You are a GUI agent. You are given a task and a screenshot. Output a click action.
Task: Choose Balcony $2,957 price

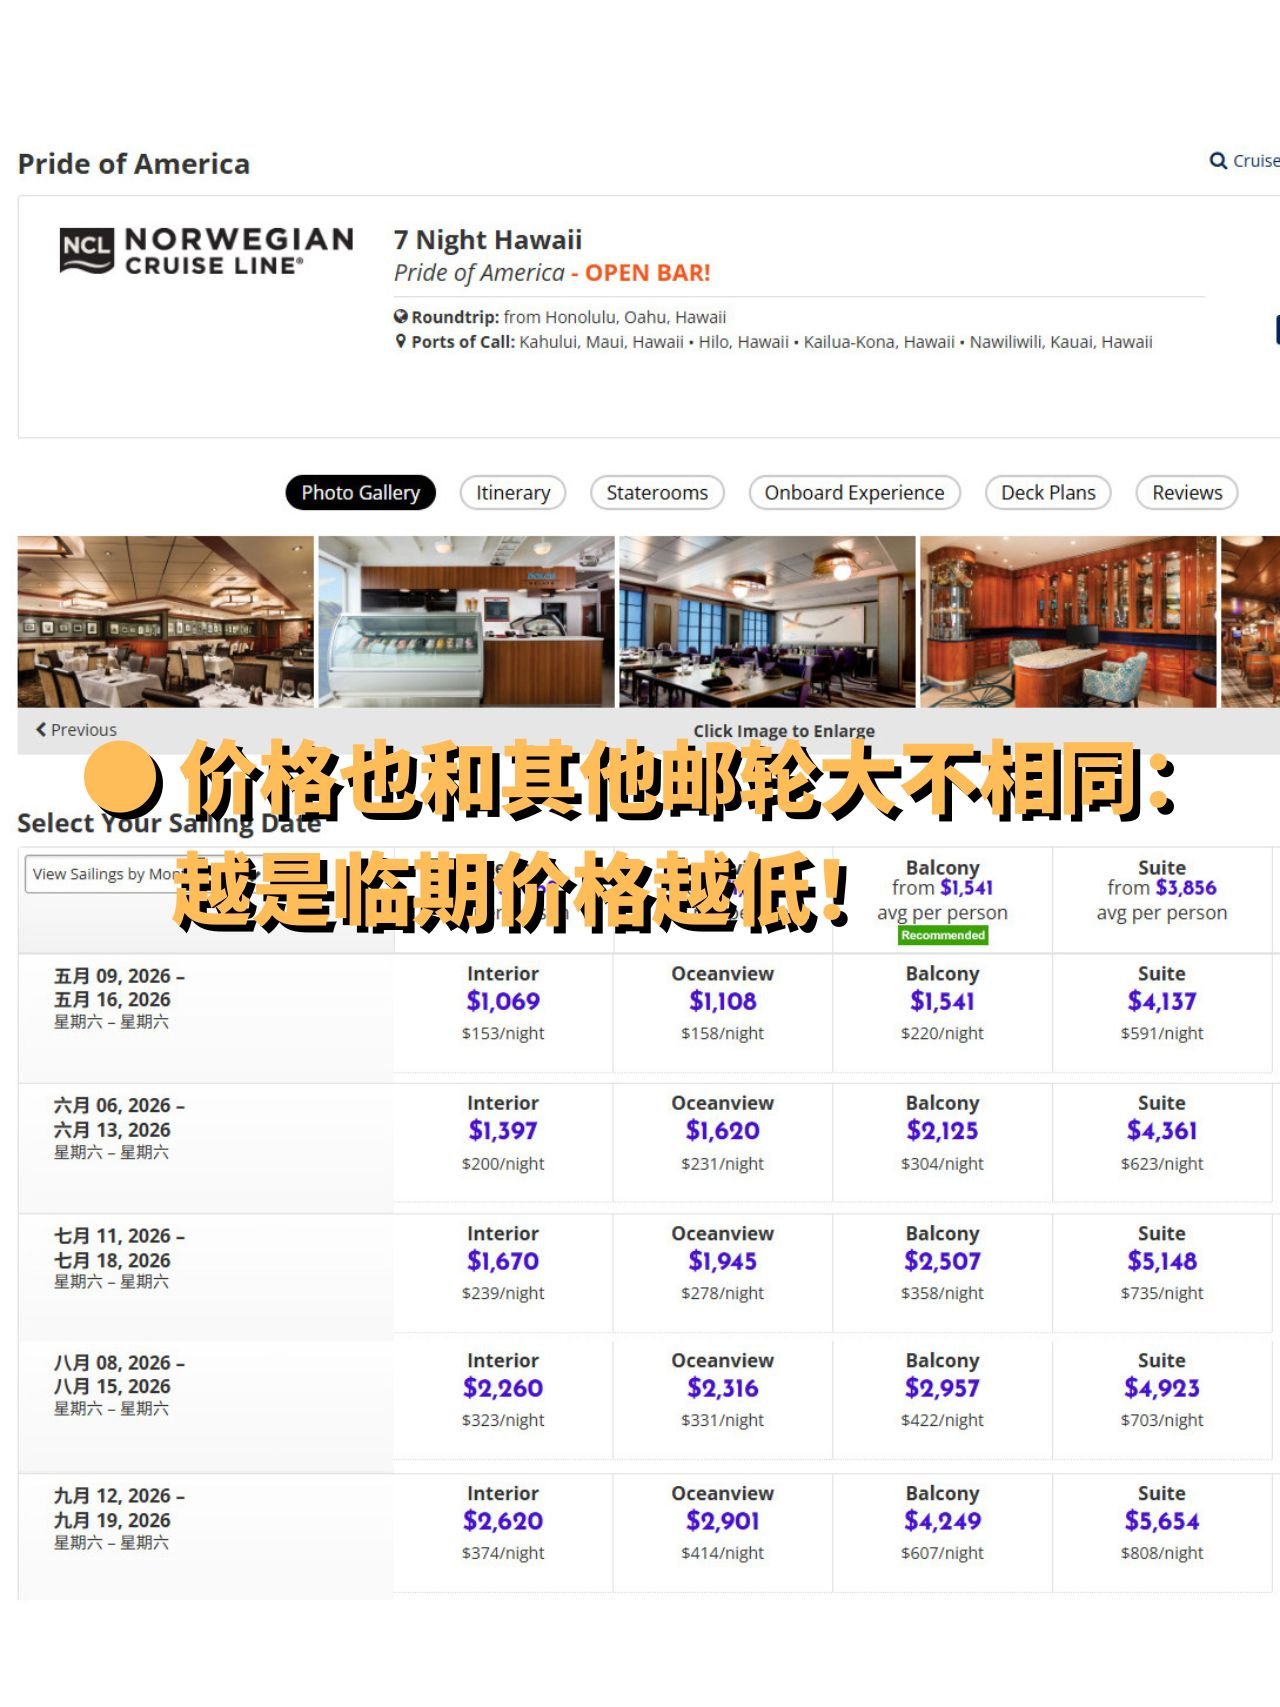tap(942, 1389)
